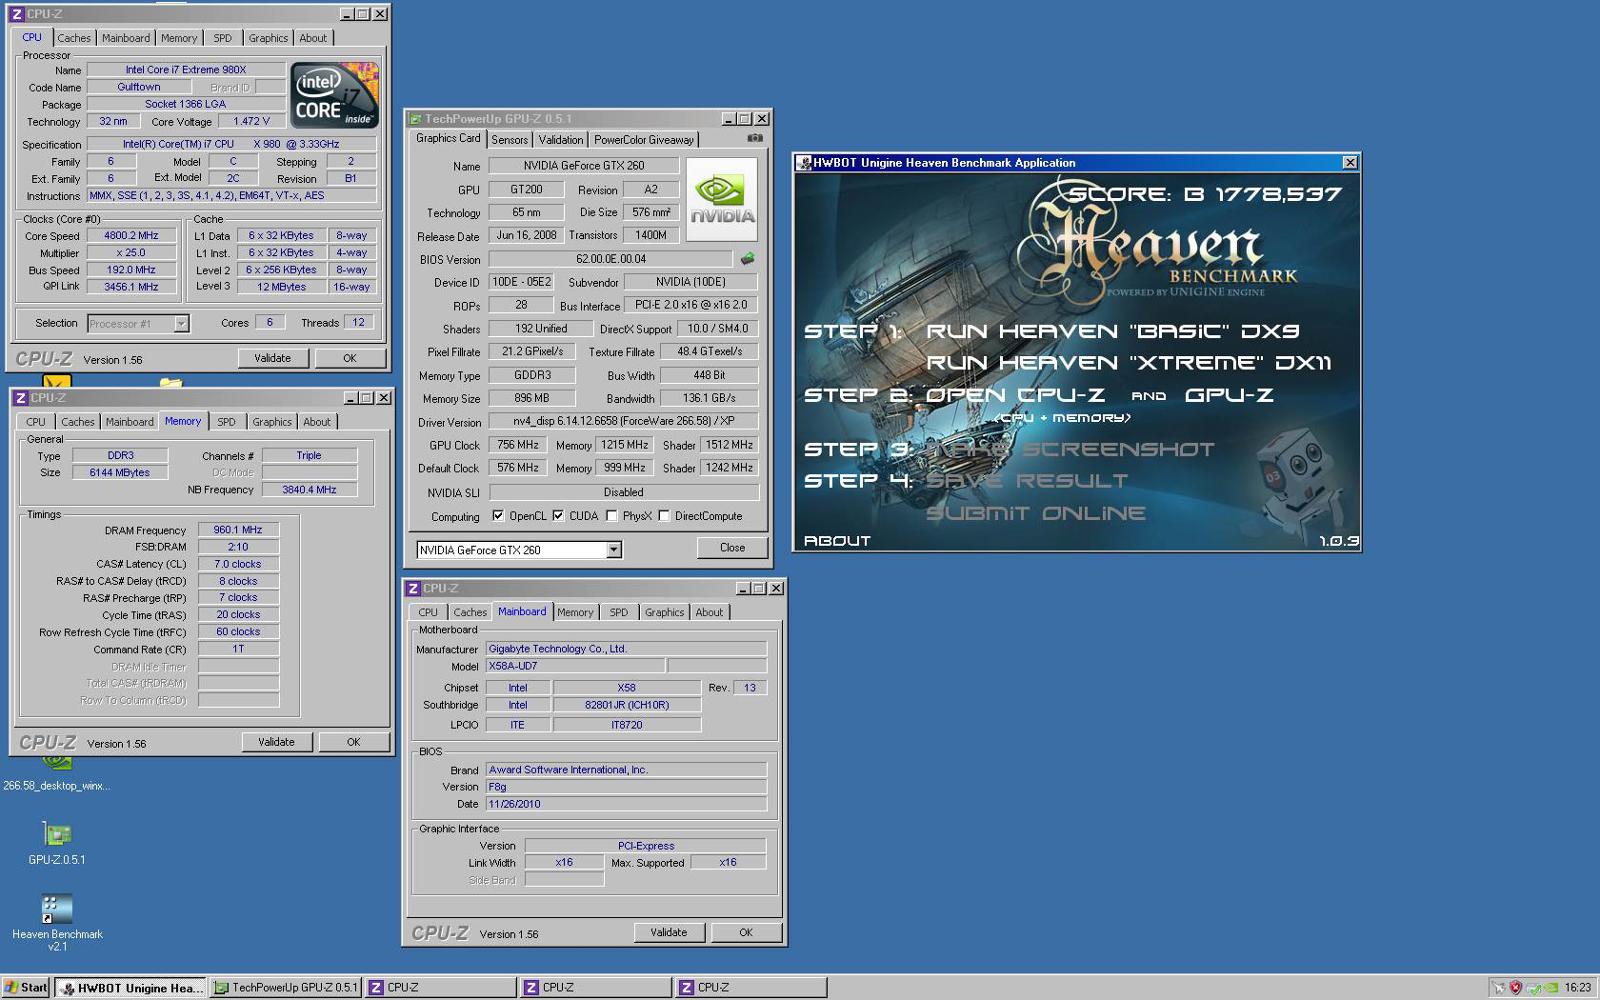Click green checkmark tray icon
Viewport: 1600px width, 1000px height.
click(x=1533, y=987)
